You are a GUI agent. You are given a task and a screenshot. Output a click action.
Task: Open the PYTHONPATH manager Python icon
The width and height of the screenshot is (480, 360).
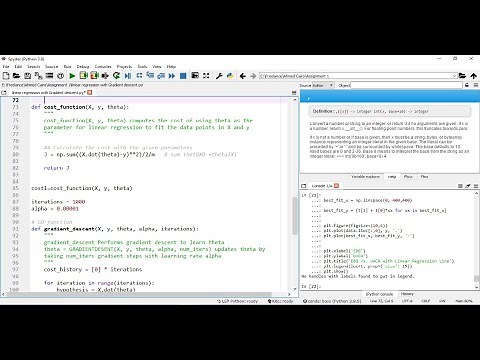[230, 76]
